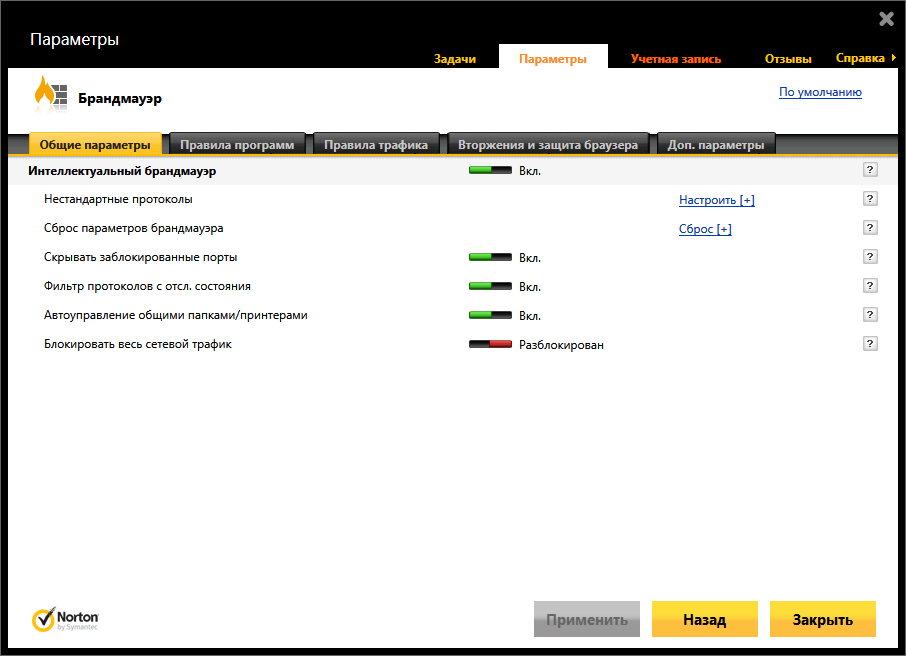Open help for Интеллектуальный брандмауэр
Viewport: 906px width, 656px height.
click(870, 169)
